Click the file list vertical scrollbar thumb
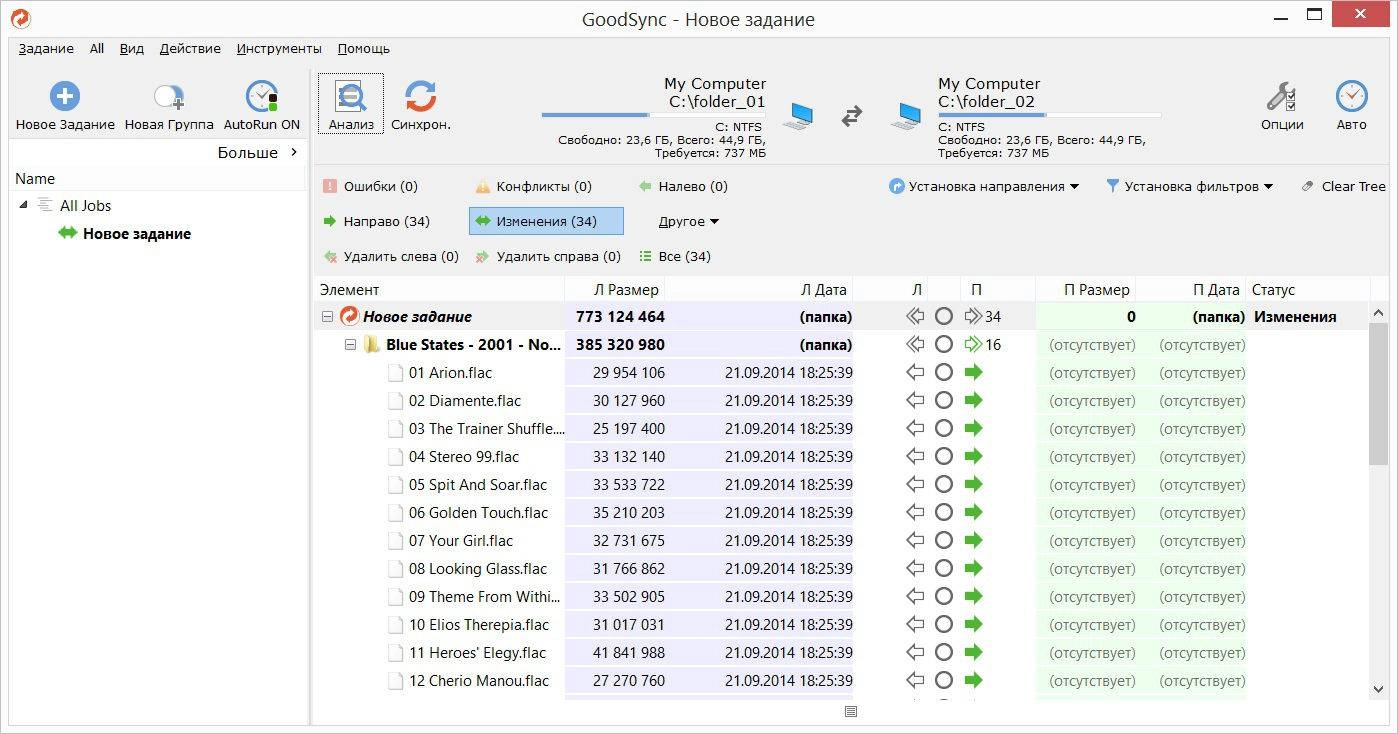This screenshot has width=1398, height=734. coord(1378,393)
